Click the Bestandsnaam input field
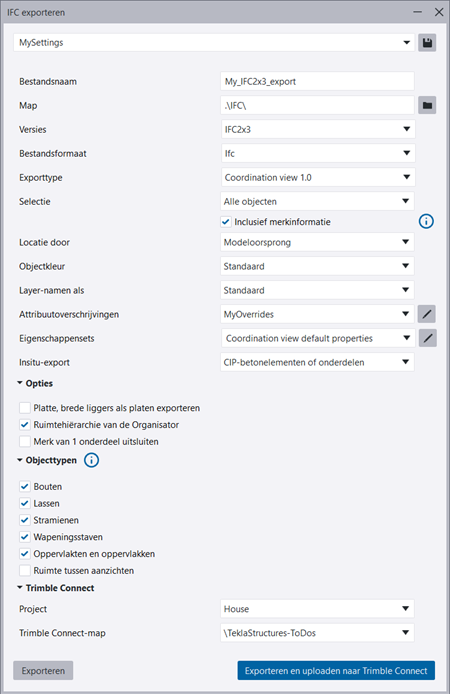Viewport: 450px width, 694px height. [317, 81]
